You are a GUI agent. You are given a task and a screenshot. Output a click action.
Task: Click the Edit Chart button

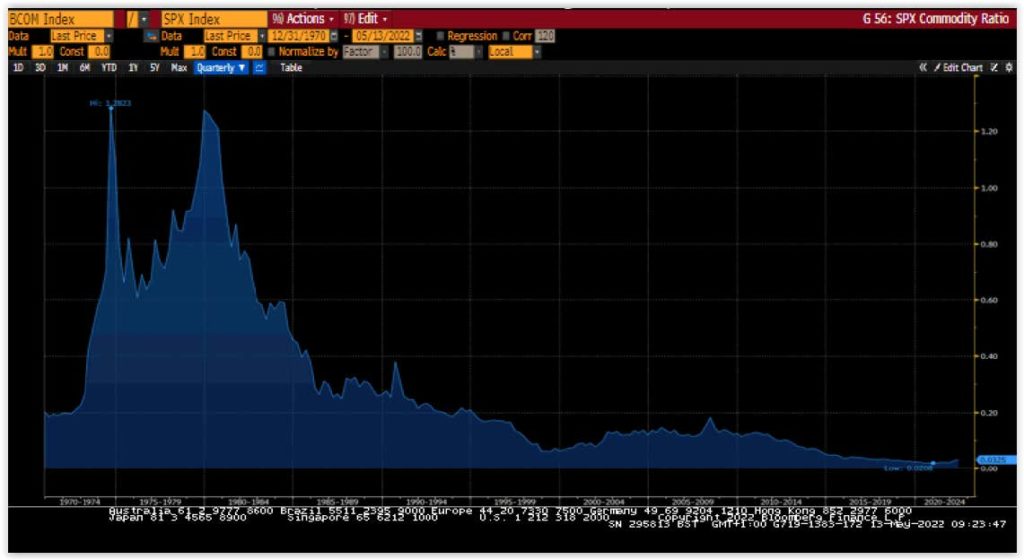tap(958, 68)
